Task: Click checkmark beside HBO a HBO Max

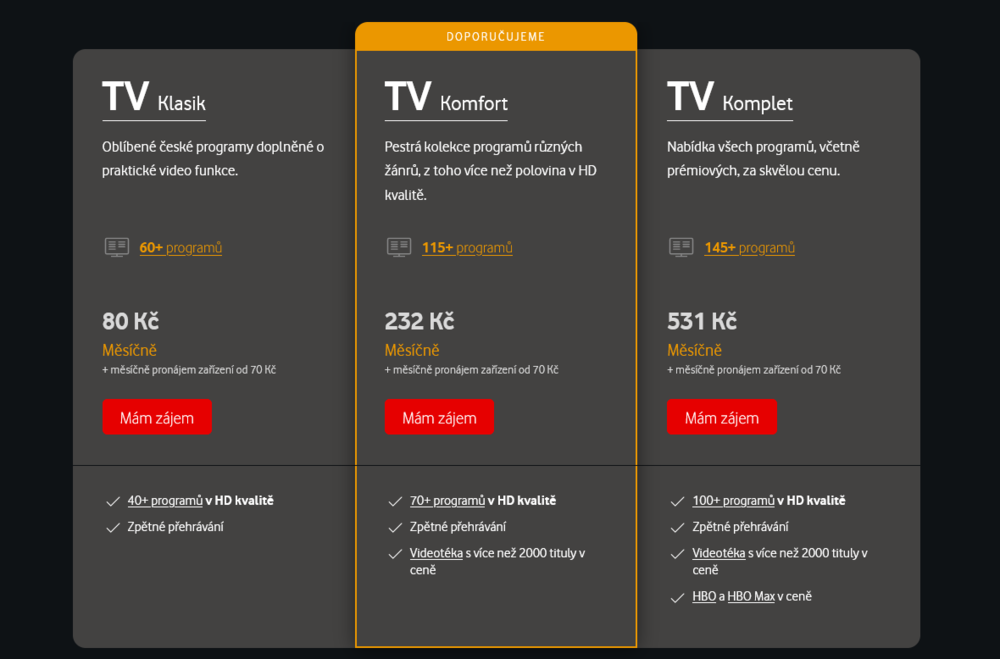Action: 677,598
